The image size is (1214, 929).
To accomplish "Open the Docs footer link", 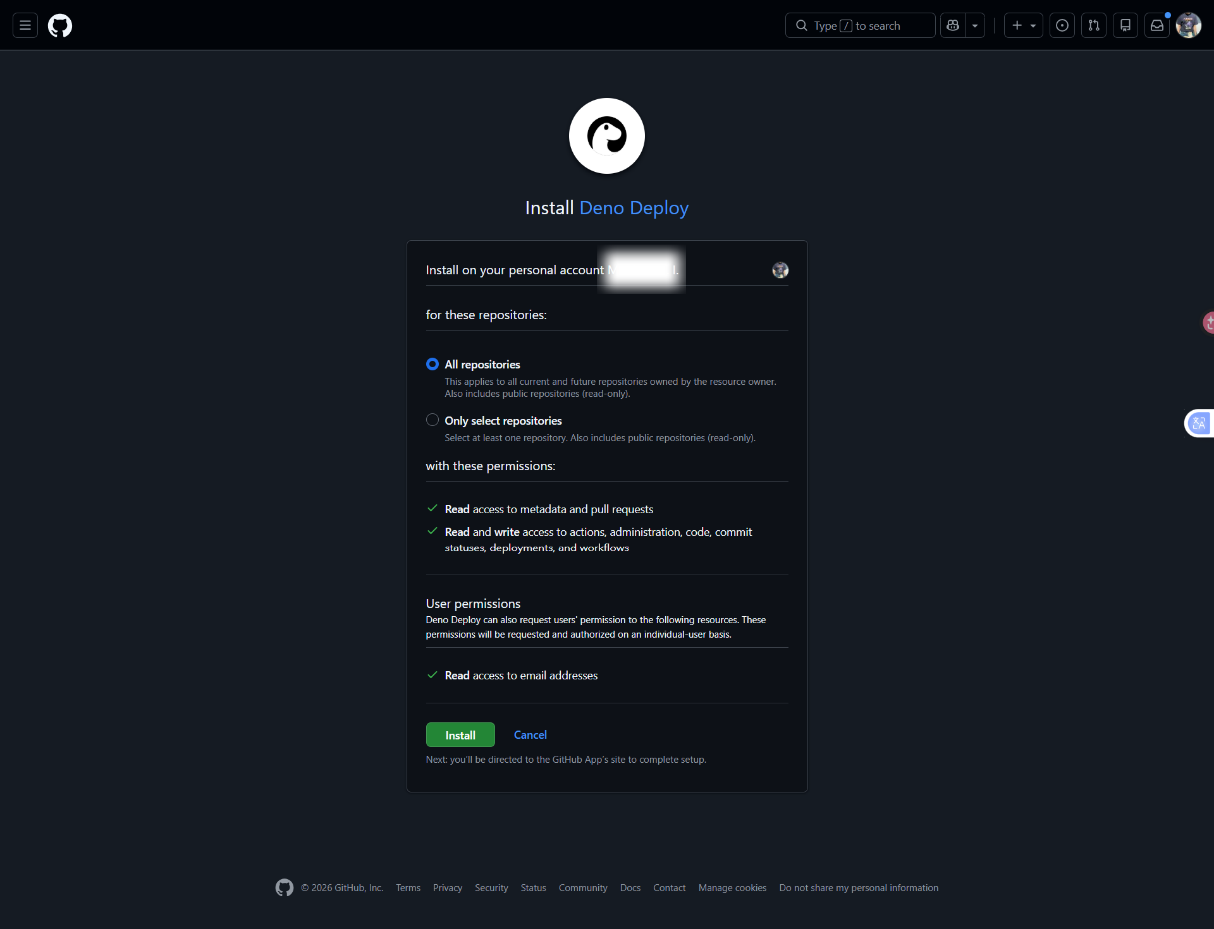I will (x=630, y=888).
